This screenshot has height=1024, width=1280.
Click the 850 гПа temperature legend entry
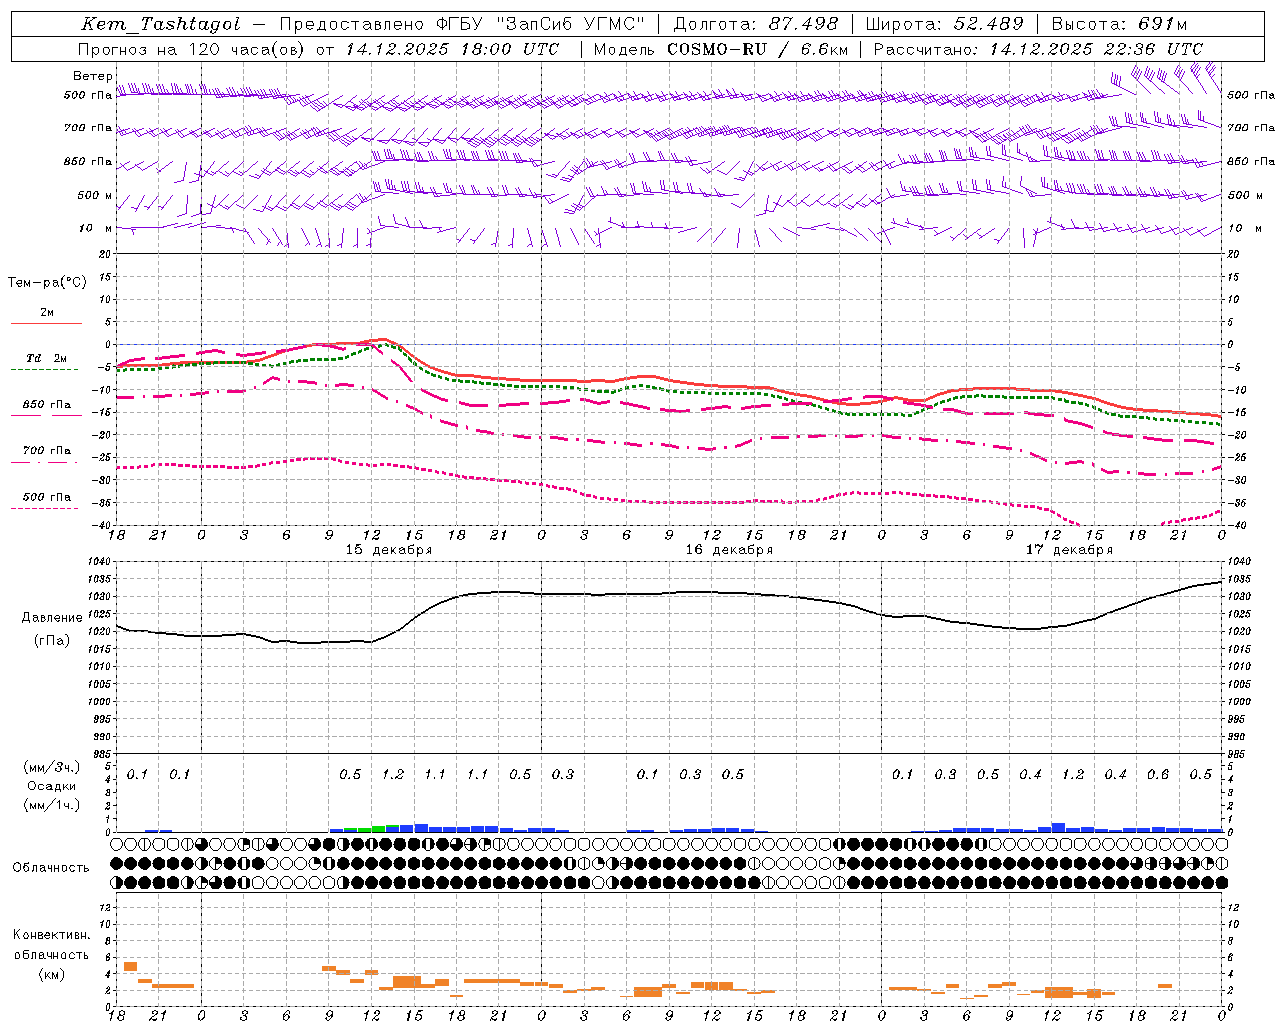(46, 405)
